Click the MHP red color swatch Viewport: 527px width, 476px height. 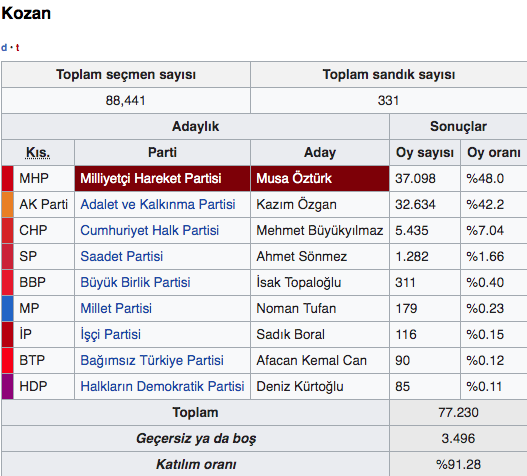7,178
